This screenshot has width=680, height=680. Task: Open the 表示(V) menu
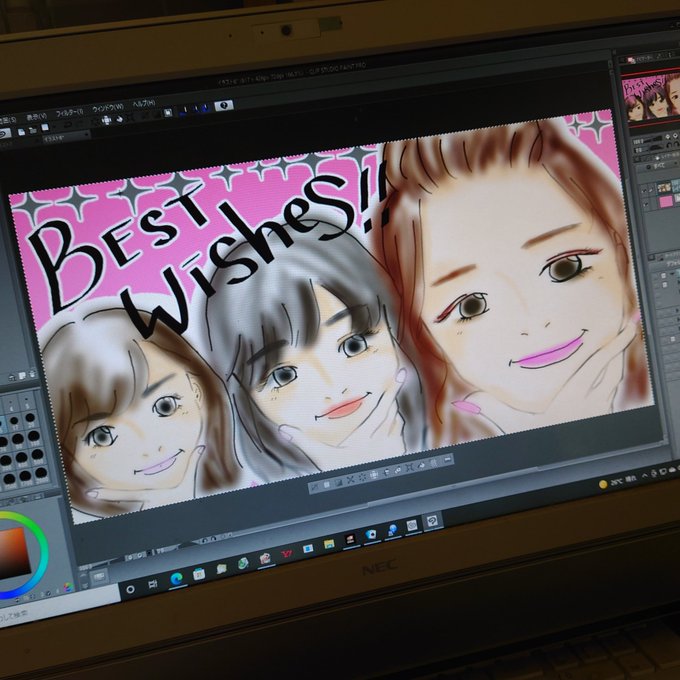pos(36,117)
